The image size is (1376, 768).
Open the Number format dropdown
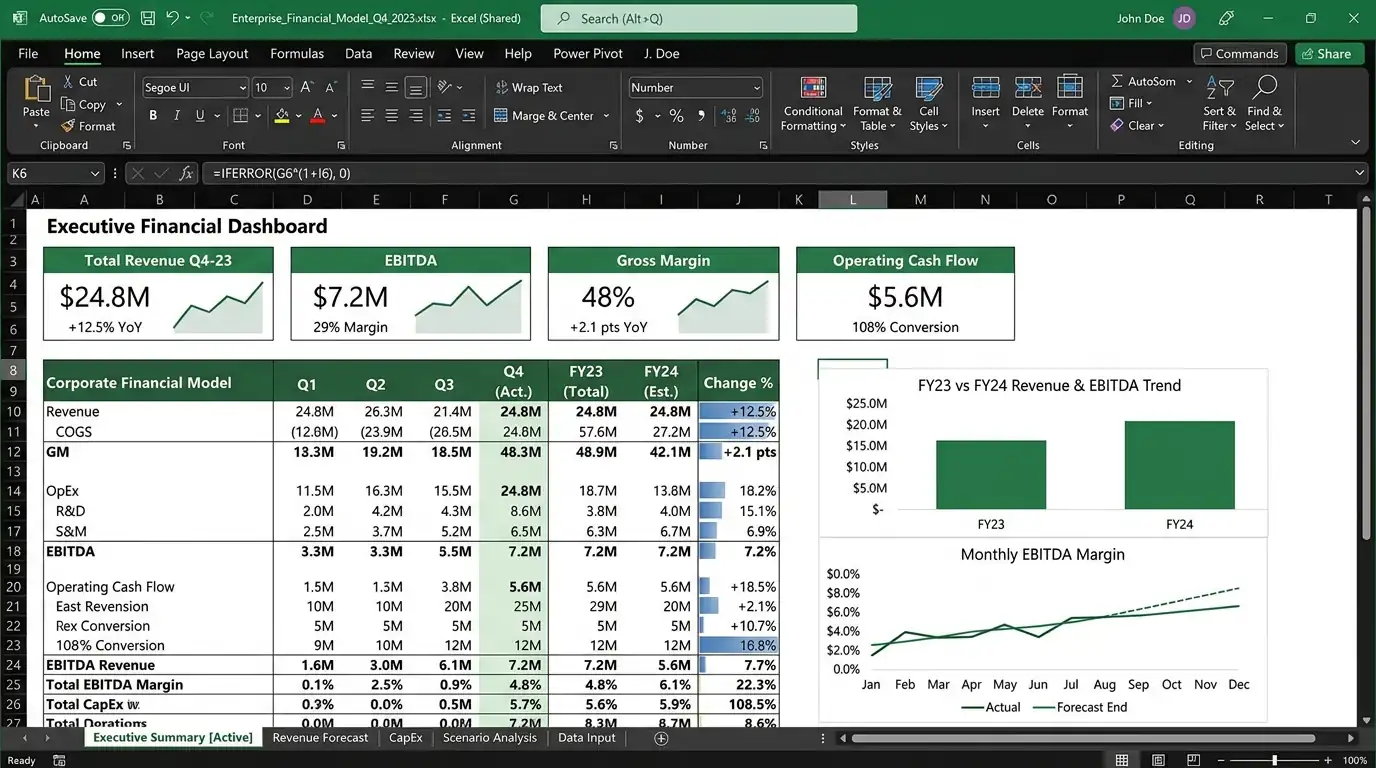pos(756,88)
